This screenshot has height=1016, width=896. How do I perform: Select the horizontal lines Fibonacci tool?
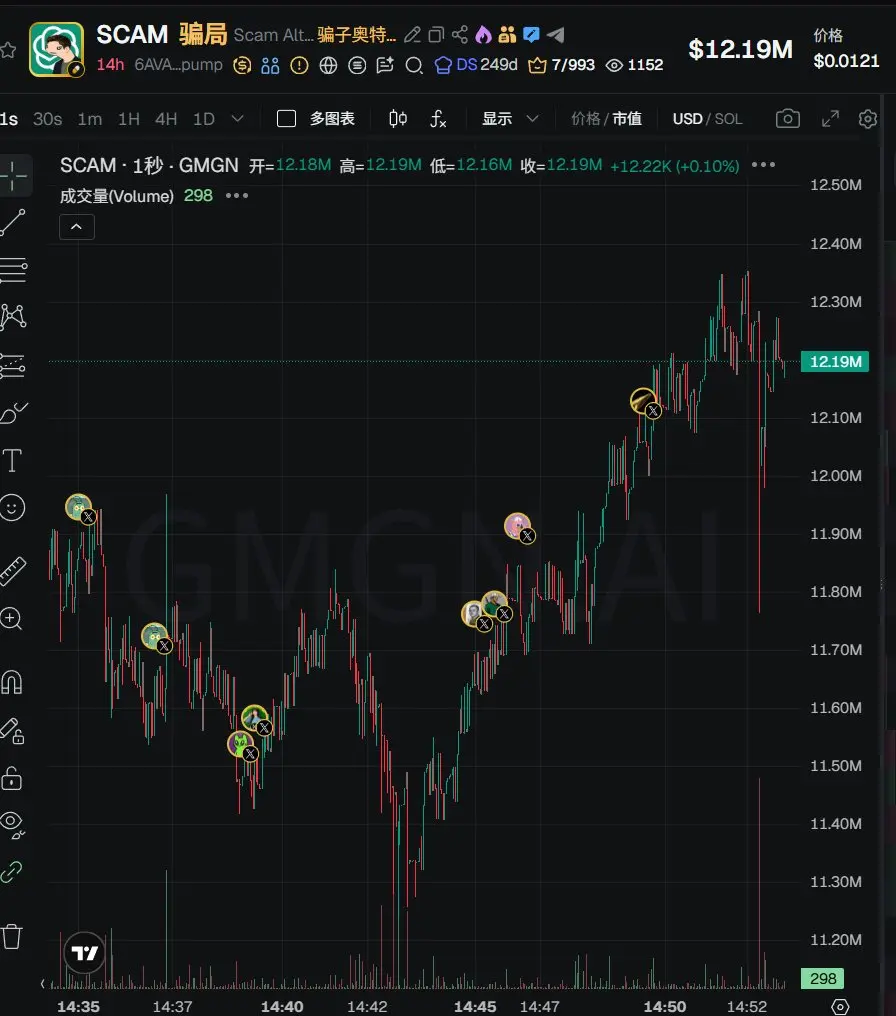point(13,270)
